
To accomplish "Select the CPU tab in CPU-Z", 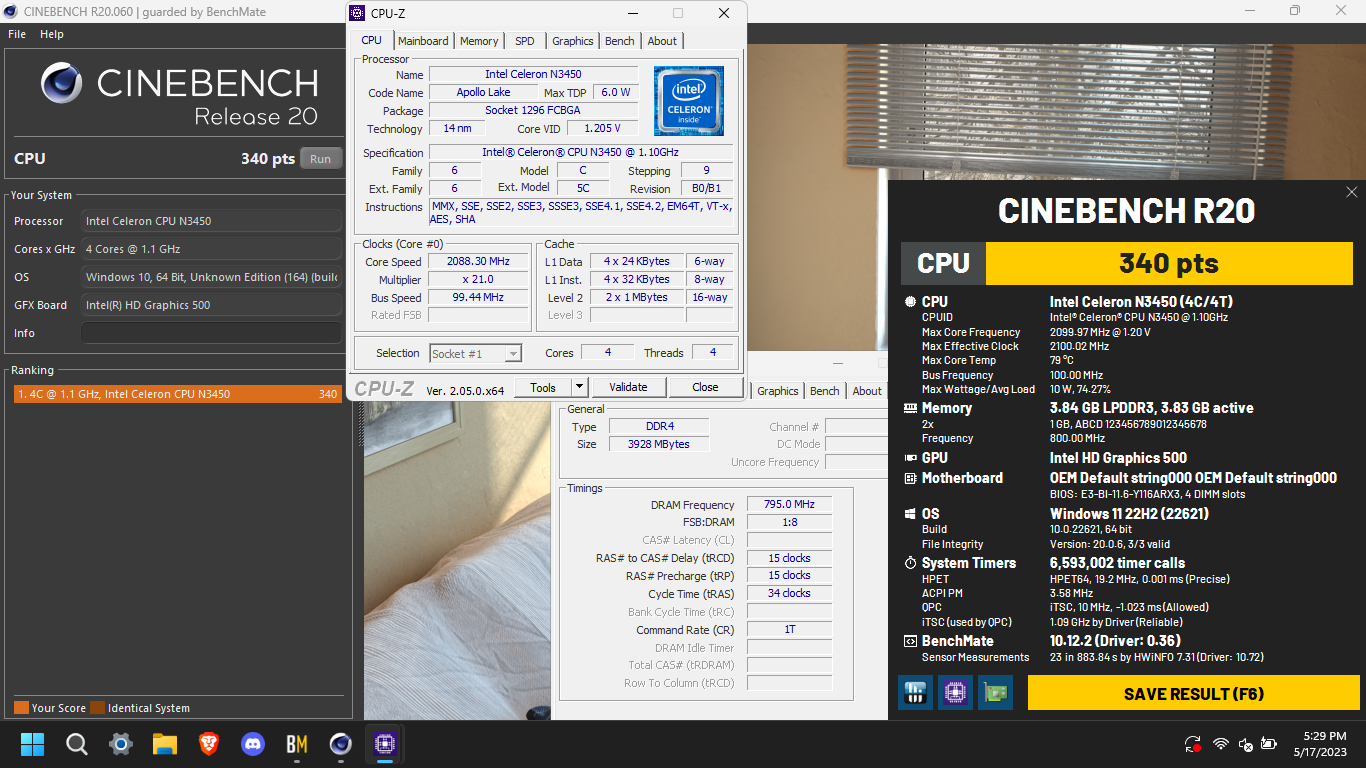I will point(371,40).
